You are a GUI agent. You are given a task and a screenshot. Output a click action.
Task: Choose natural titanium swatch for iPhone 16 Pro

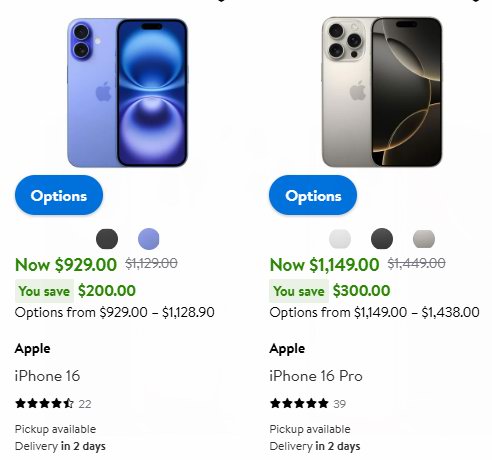(x=424, y=239)
